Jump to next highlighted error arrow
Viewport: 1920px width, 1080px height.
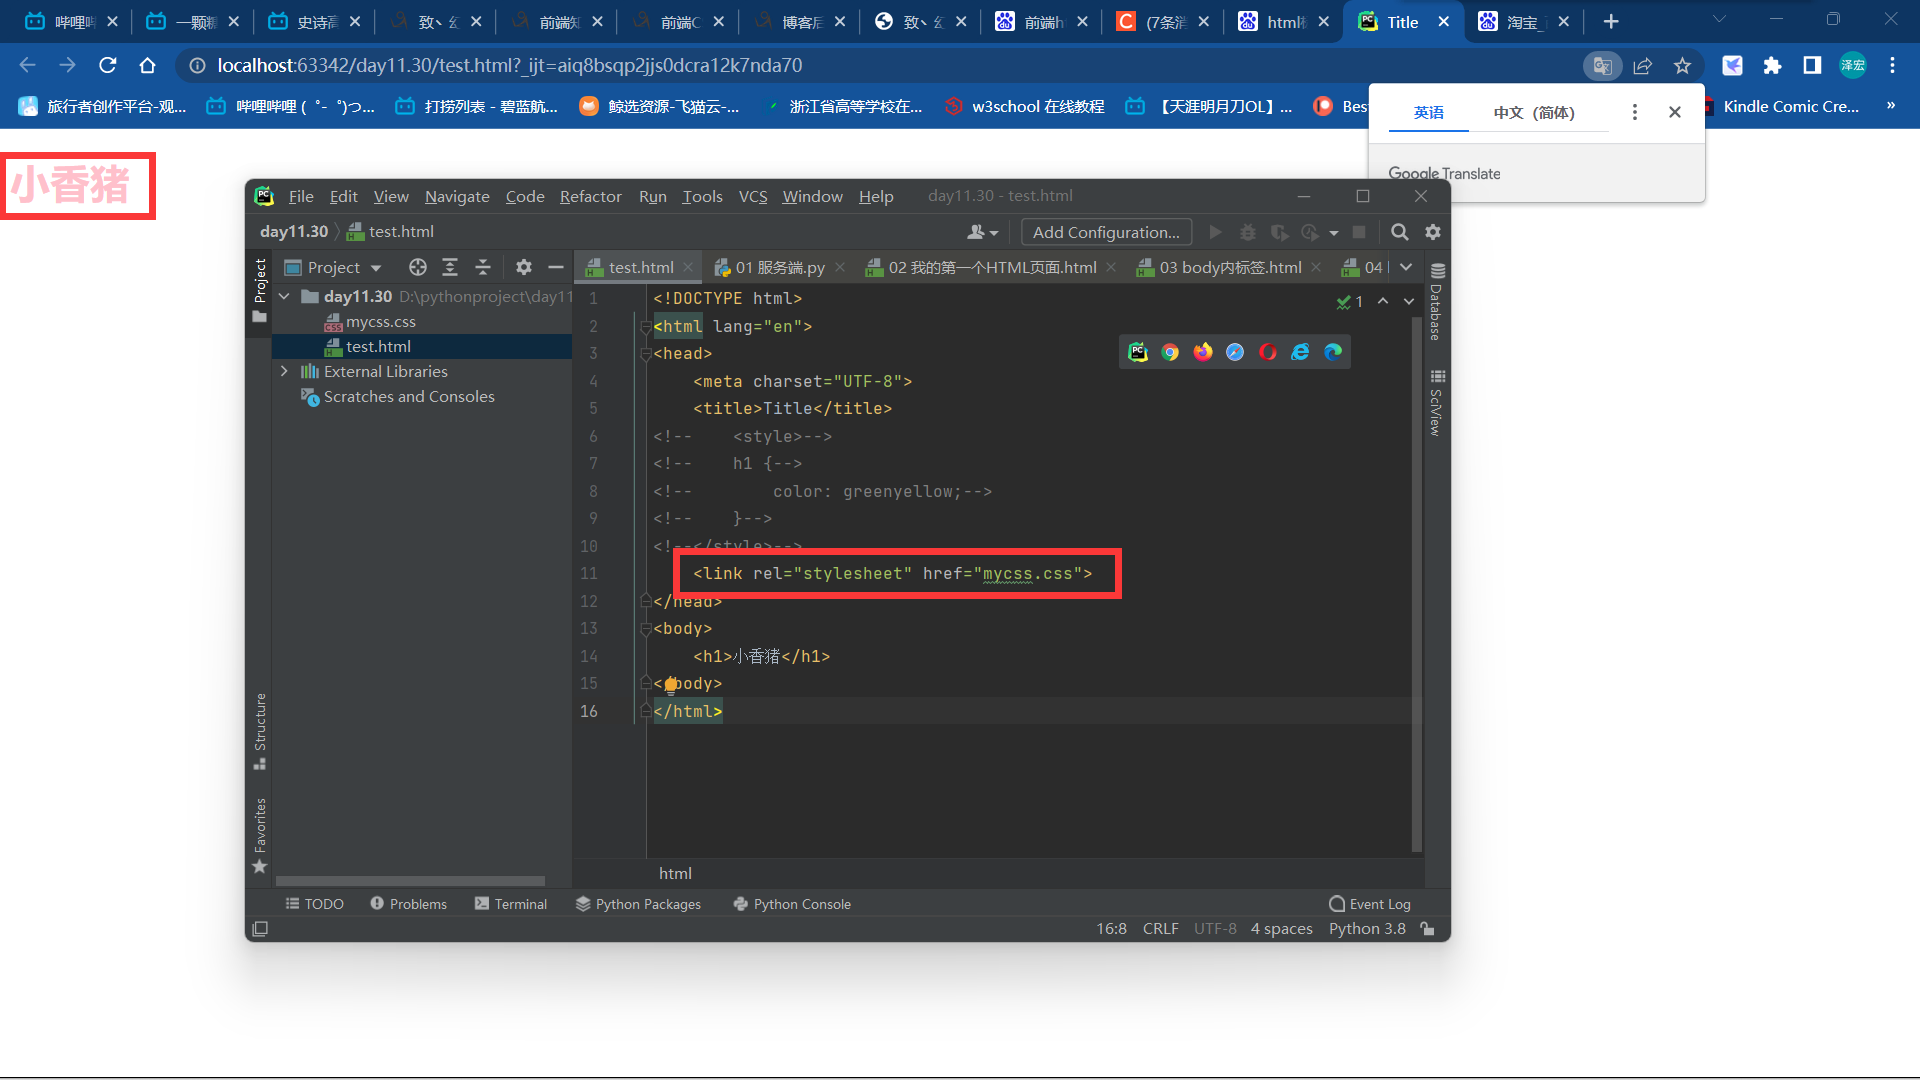pos(1409,301)
